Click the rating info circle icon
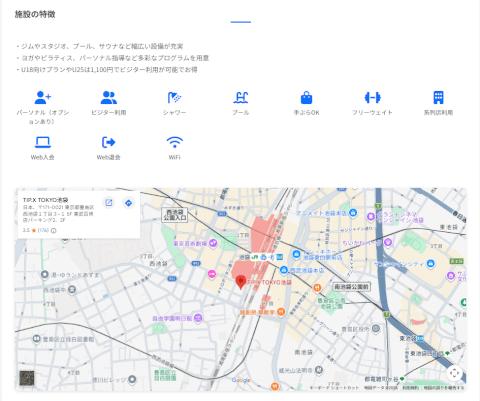 tap(54, 230)
